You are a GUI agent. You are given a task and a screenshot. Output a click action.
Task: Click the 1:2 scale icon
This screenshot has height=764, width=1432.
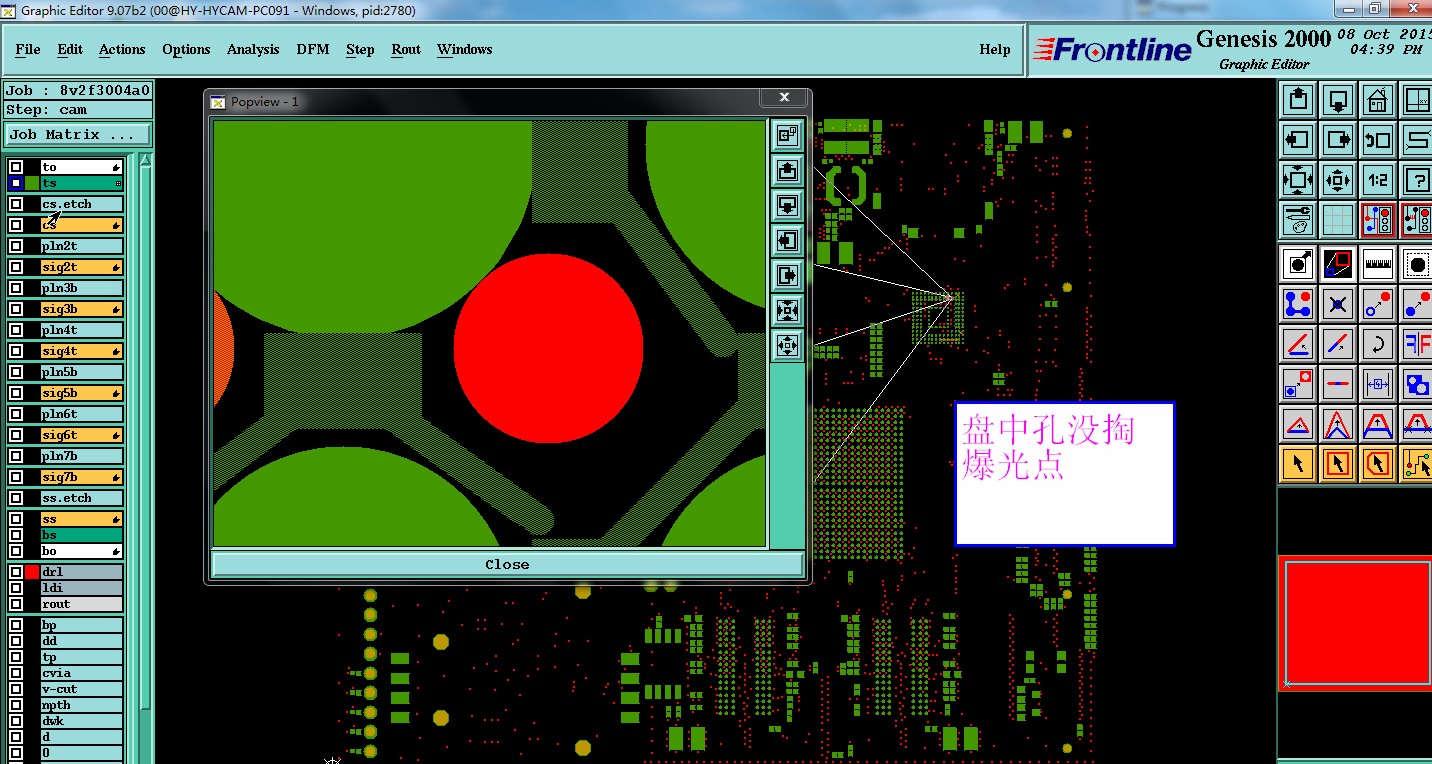click(x=1378, y=180)
